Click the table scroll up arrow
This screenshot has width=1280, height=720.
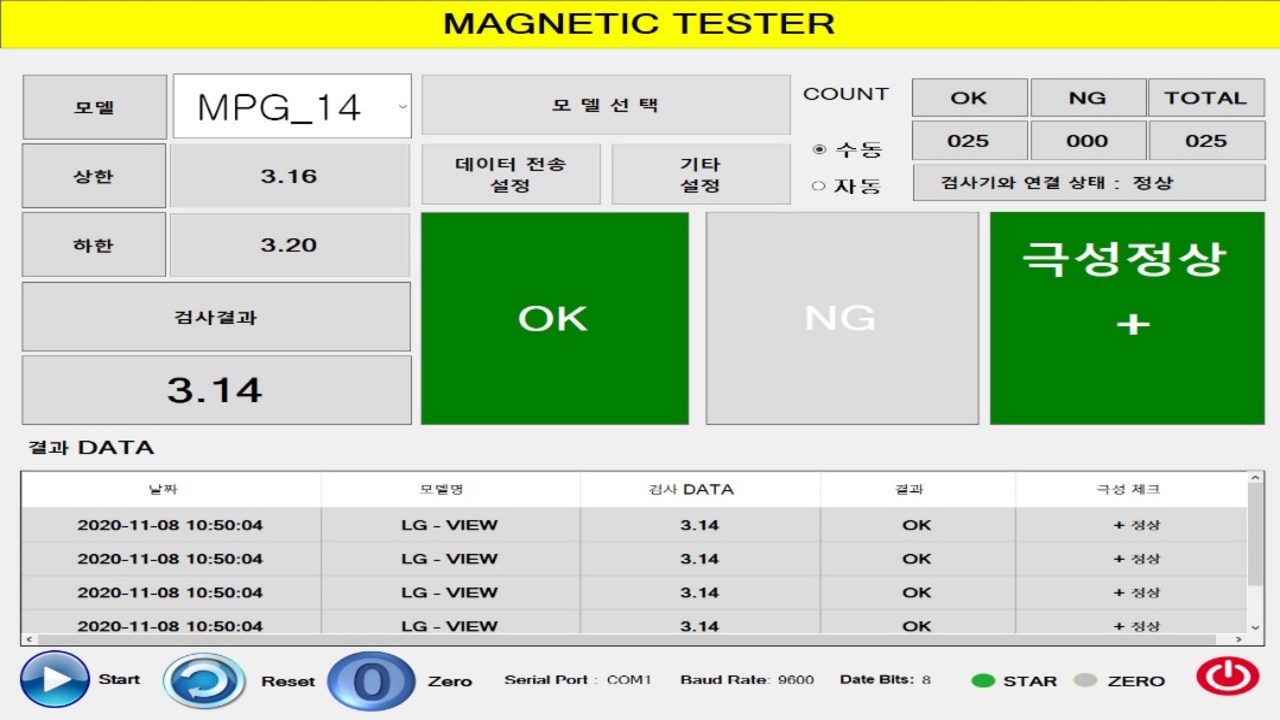coord(1256,479)
